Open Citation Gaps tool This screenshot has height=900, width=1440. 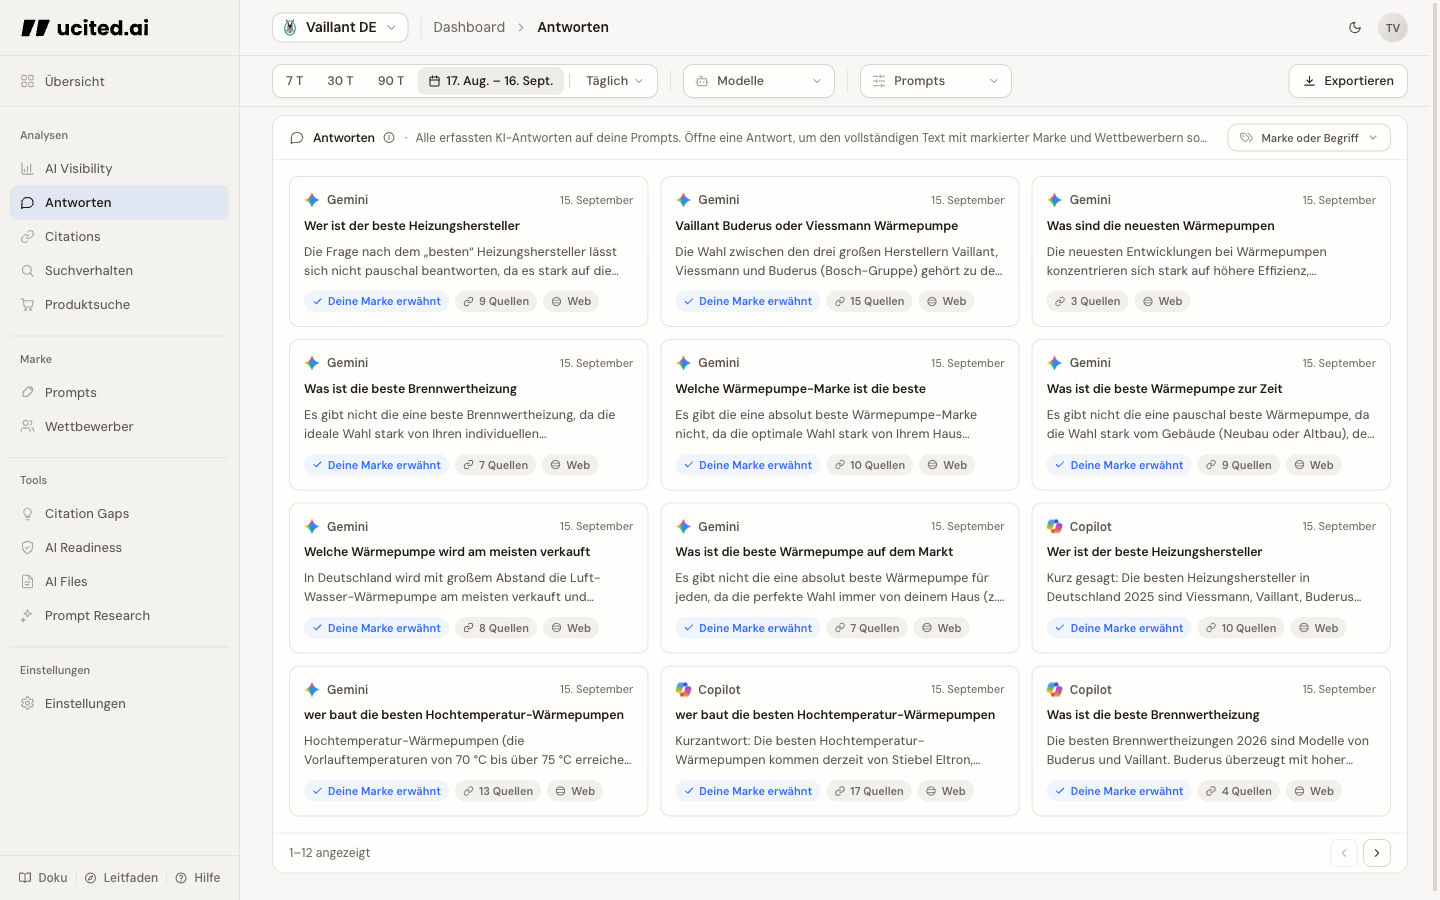(119, 514)
